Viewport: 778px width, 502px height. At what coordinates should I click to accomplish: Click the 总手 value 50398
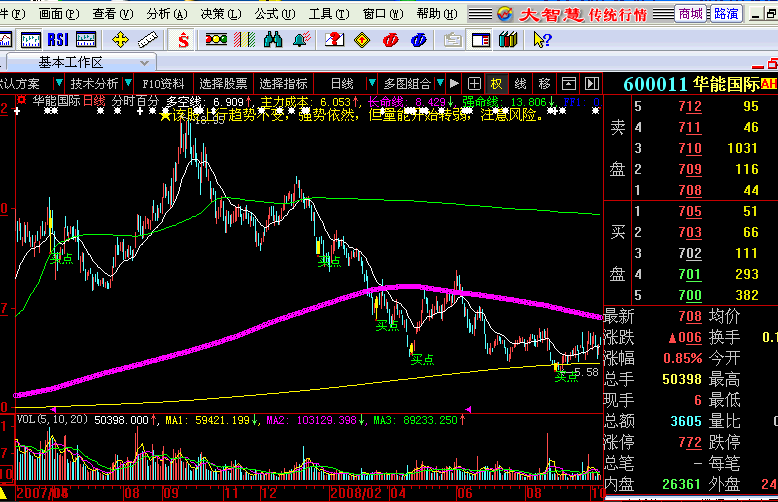(682, 379)
